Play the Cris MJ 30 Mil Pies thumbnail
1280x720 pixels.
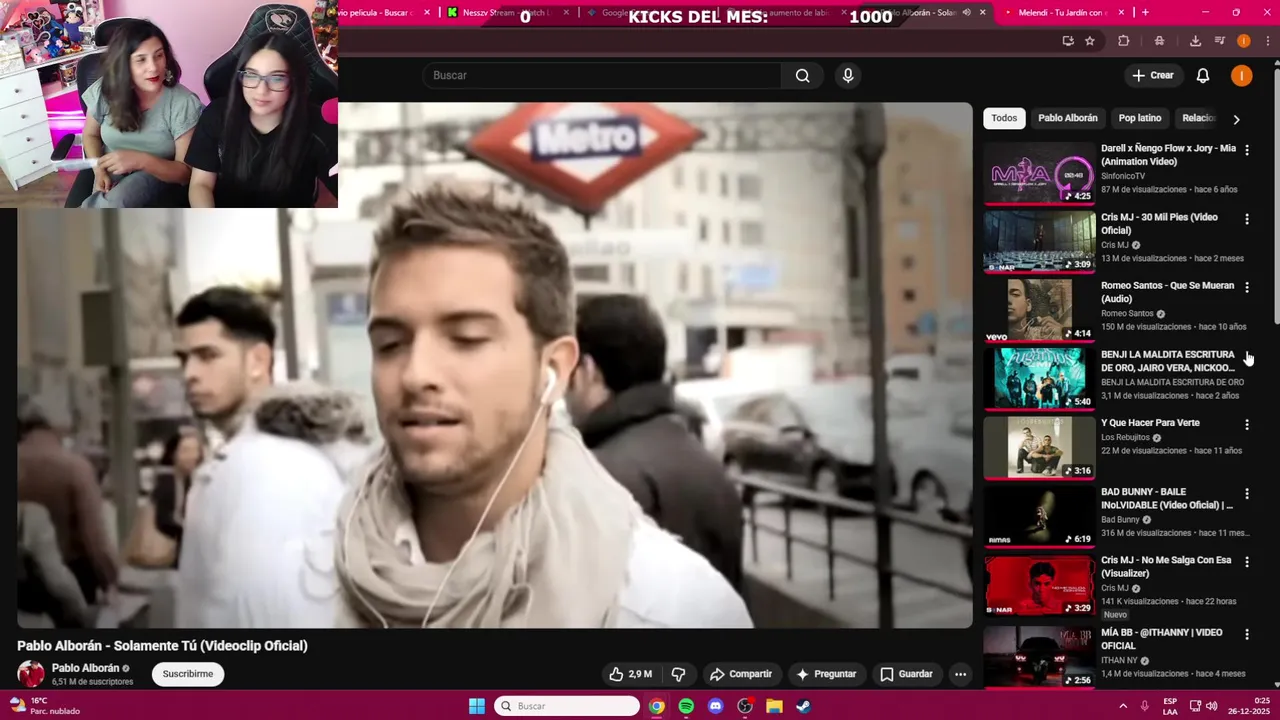click(x=1039, y=242)
